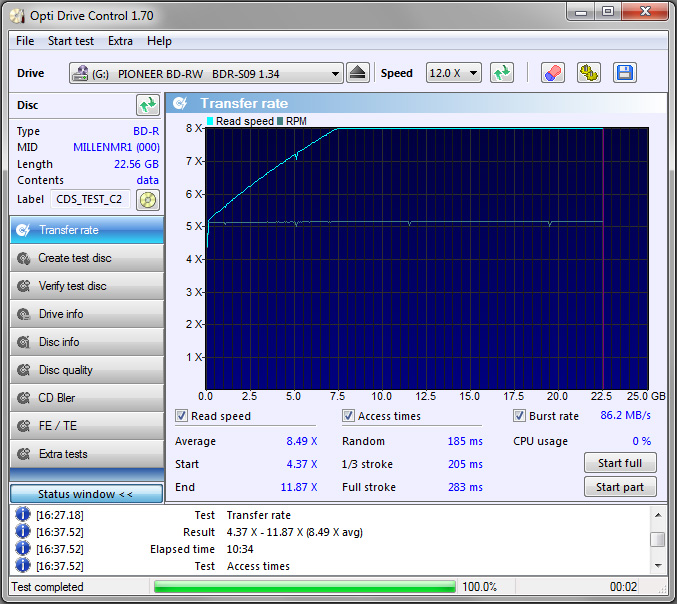Click the disc label icon beside CDS_TEST_C2
677x604 pixels.
[148, 199]
